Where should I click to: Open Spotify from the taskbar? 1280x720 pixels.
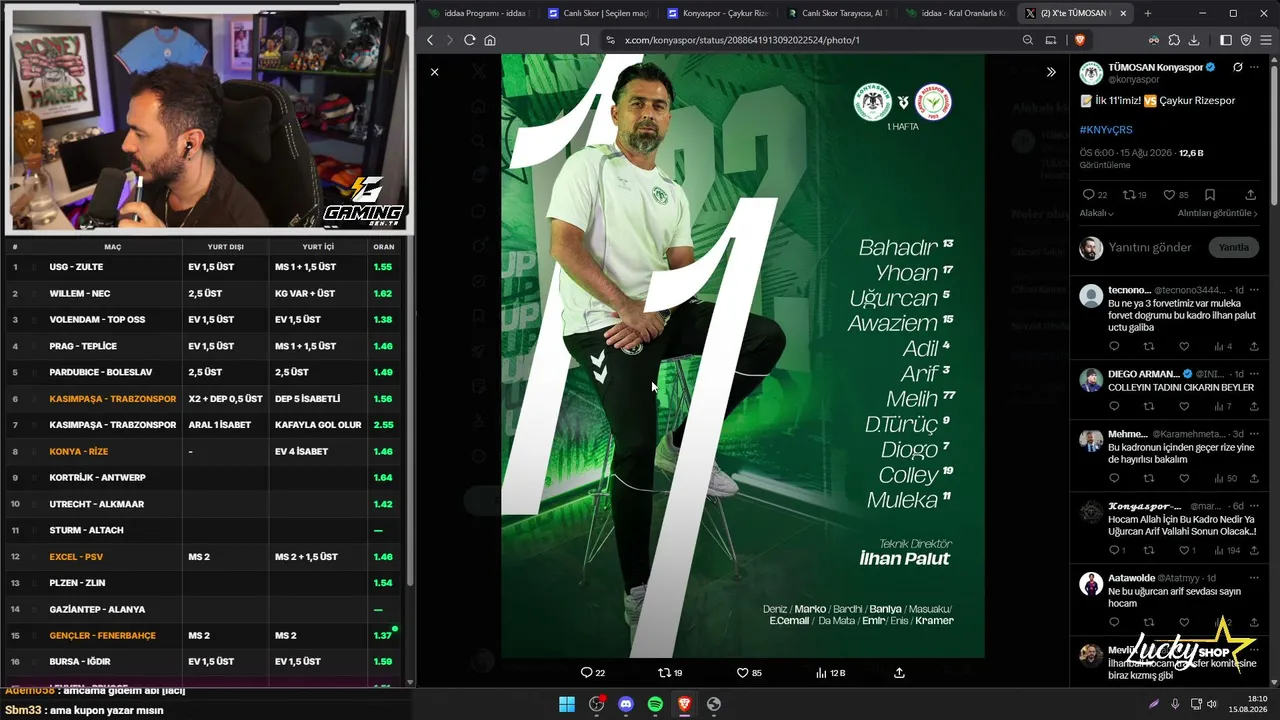pos(655,704)
